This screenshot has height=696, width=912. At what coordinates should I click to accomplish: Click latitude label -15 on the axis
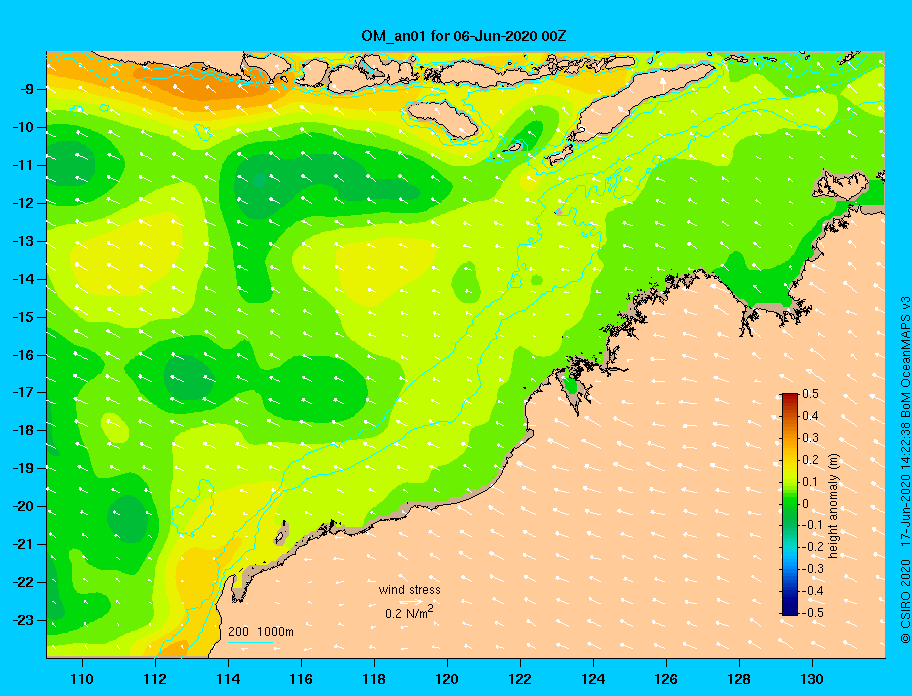tap(23, 317)
